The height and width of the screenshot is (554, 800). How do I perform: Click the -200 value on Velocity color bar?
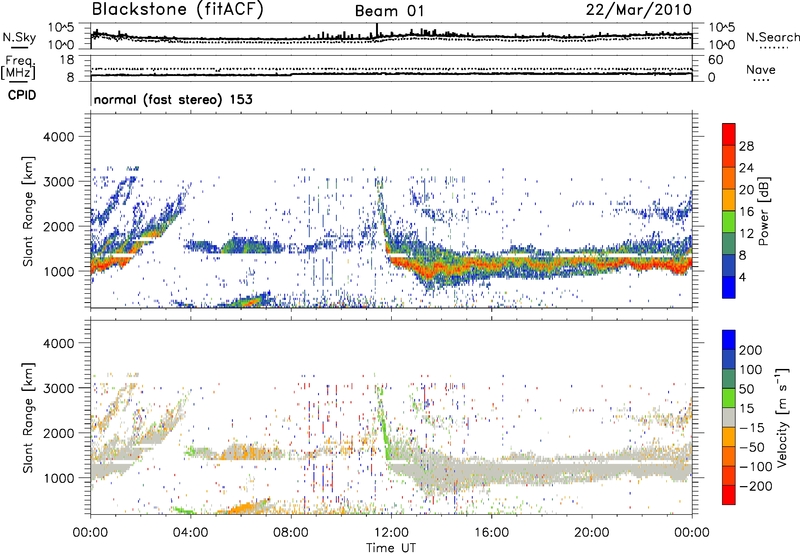click(x=755, y=486)
